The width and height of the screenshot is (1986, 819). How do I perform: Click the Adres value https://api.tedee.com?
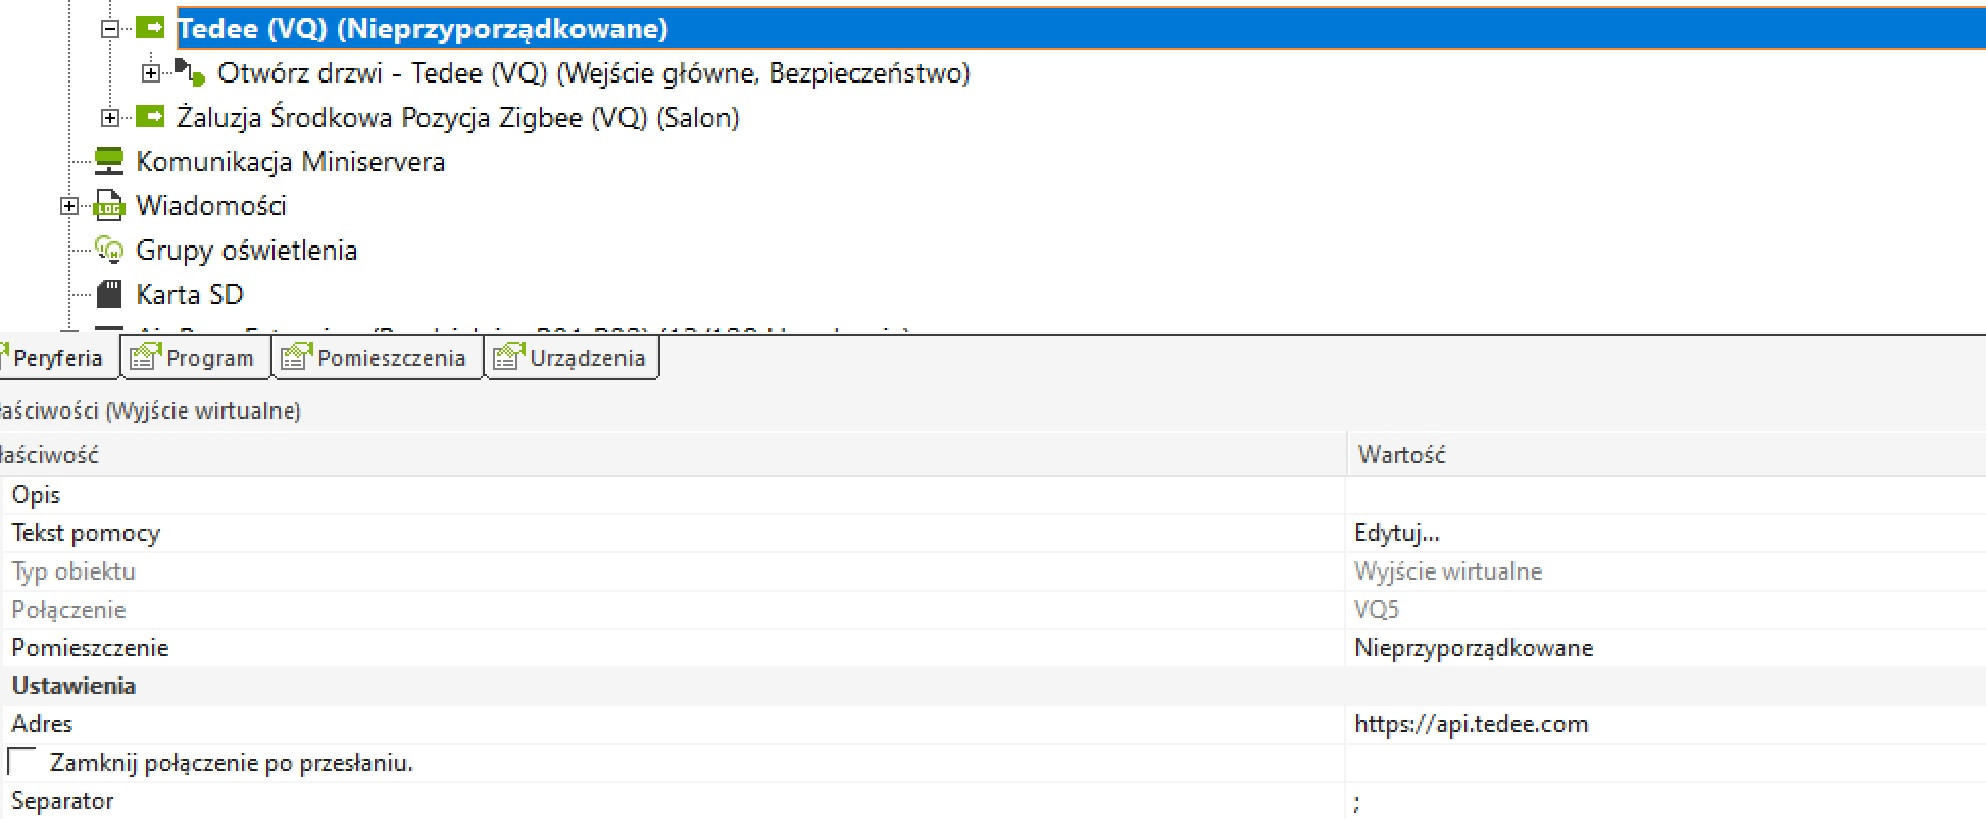[x=1470, y=724]
